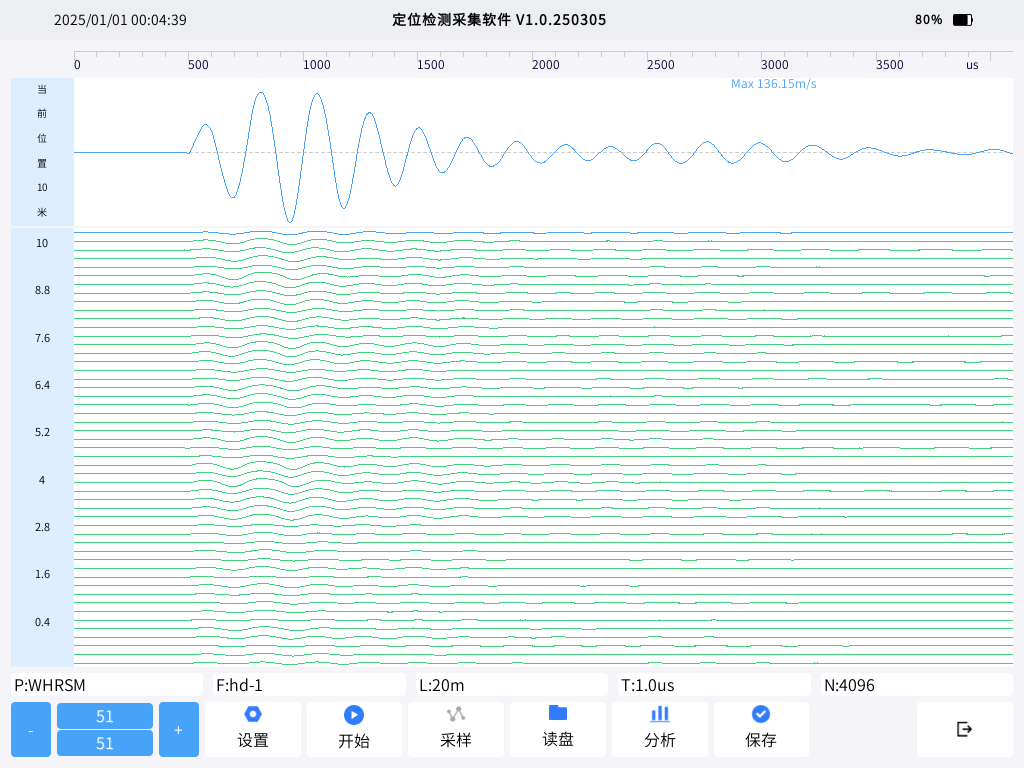Save data with the 保存 checkmark icon
Screen dimensions: 1024x768
761,714
